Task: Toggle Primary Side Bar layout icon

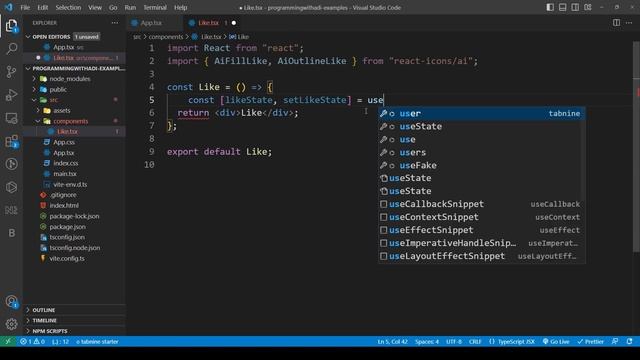Action: coord(550,7)
